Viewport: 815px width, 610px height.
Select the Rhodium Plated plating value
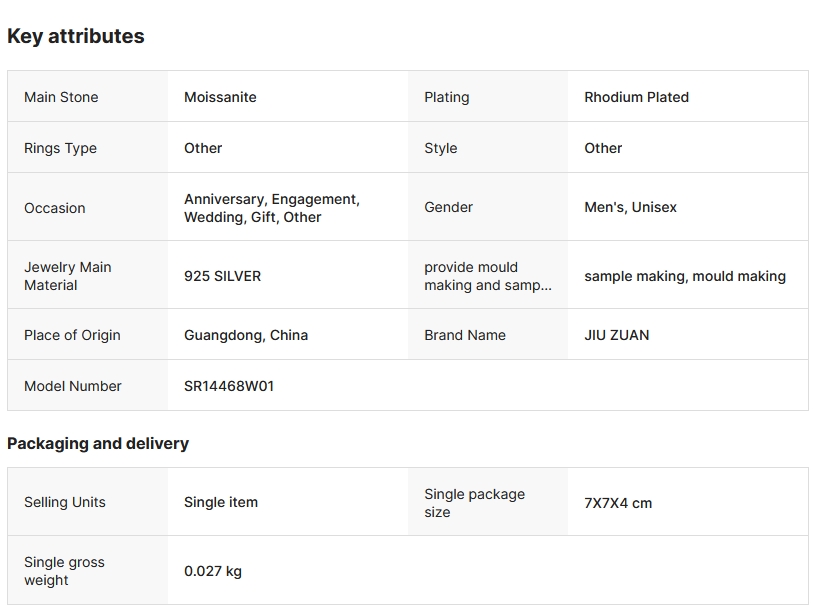pos(636,97)
